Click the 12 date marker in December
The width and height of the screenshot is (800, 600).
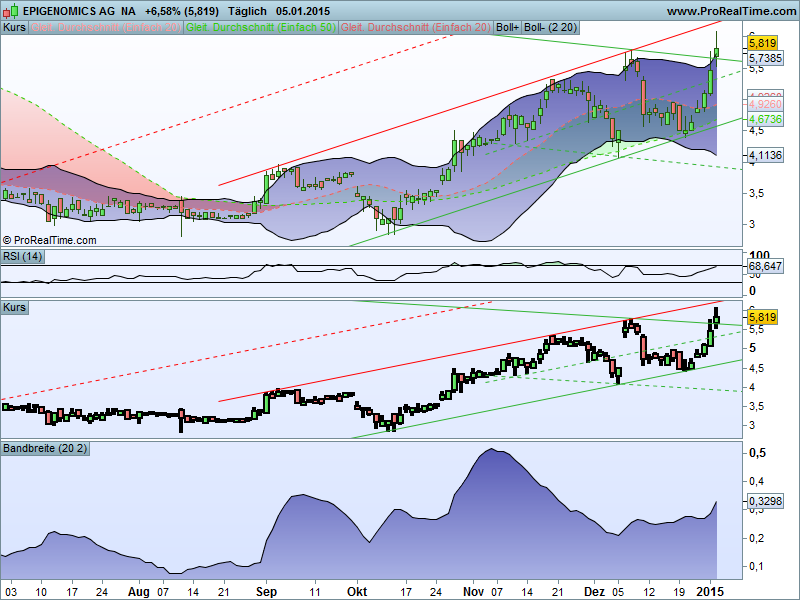(649, 592)
